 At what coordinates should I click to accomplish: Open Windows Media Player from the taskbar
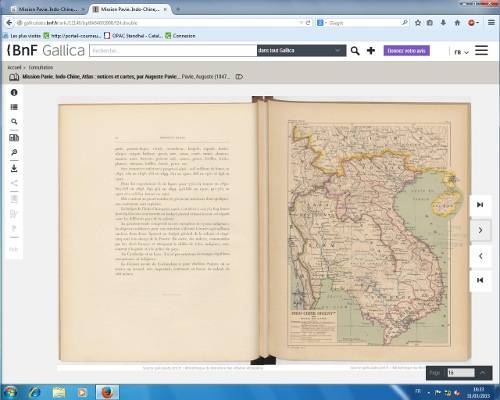(82, 392)
